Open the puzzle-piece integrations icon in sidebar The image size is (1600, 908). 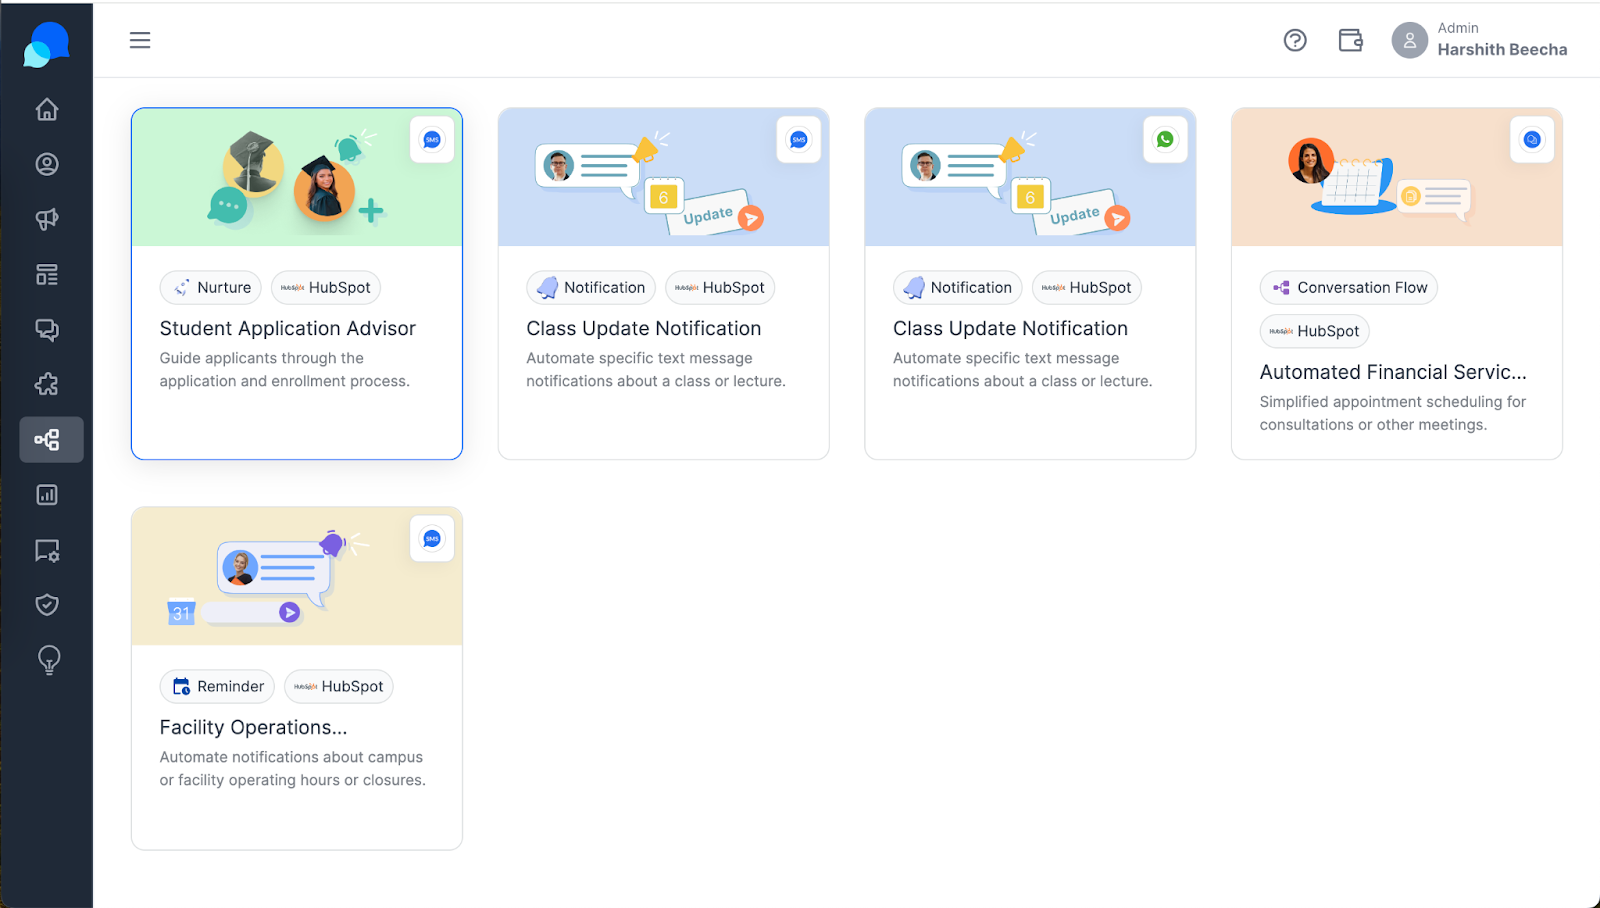pyautogui.click(x=47, y=384)
